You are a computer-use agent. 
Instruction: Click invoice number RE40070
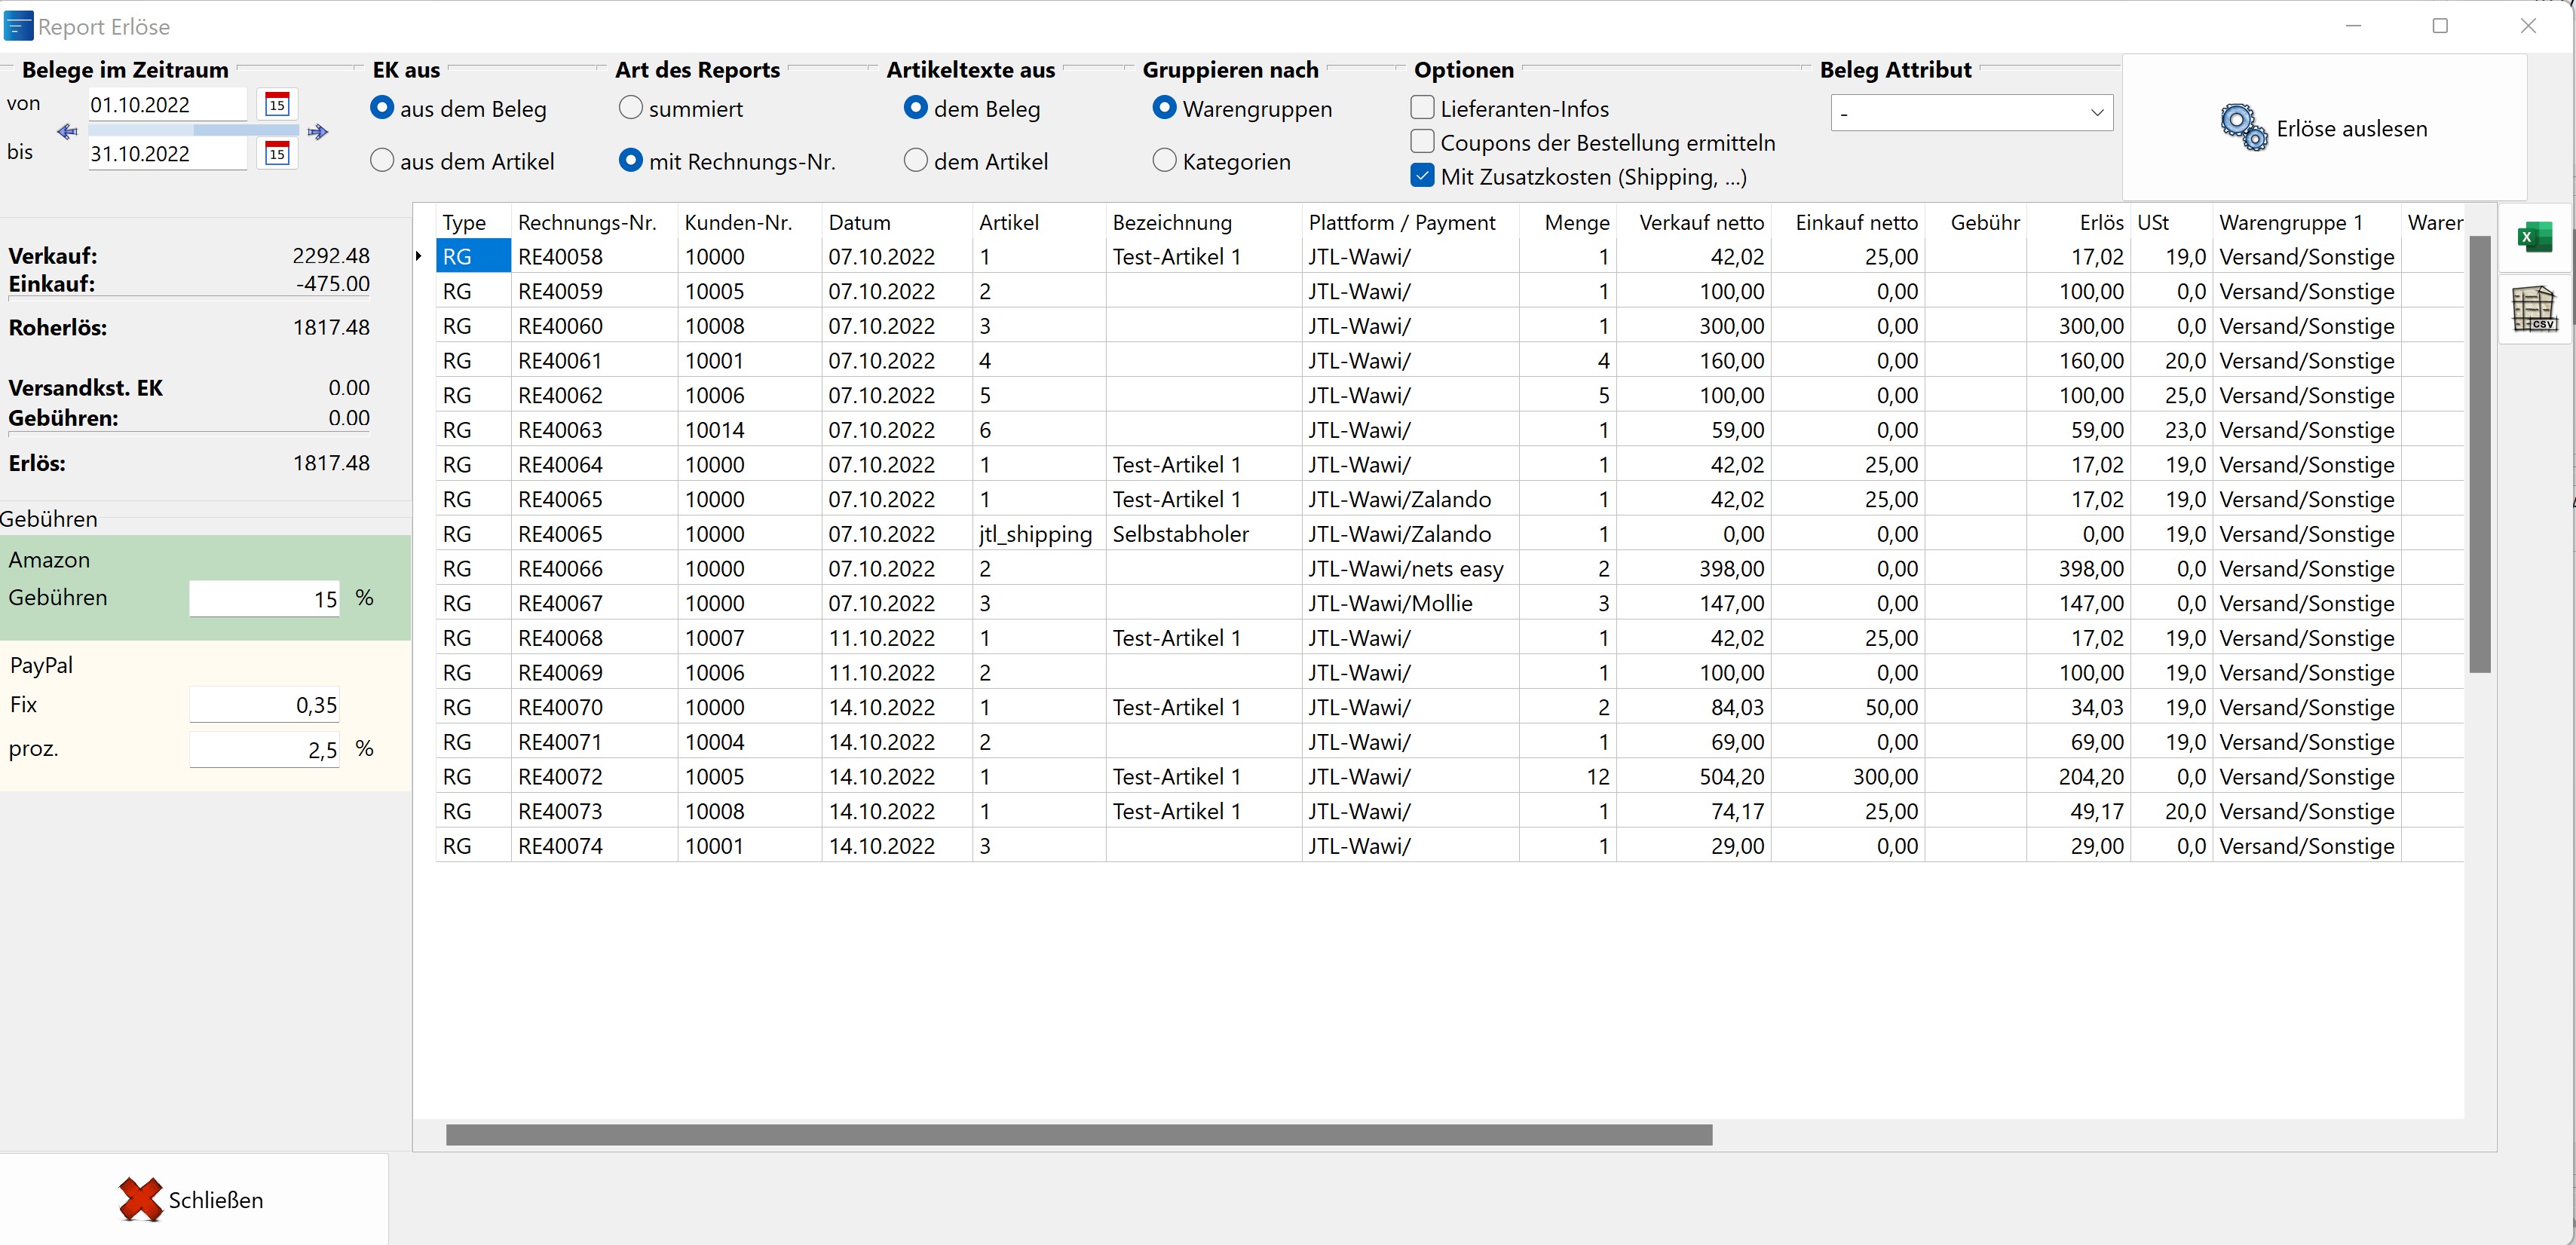point(594,707)
